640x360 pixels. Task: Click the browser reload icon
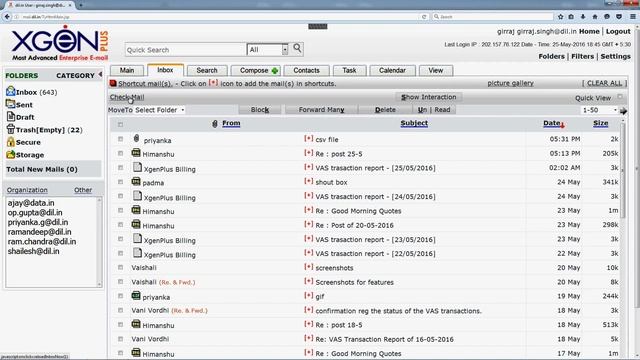[x=424, y=17]
